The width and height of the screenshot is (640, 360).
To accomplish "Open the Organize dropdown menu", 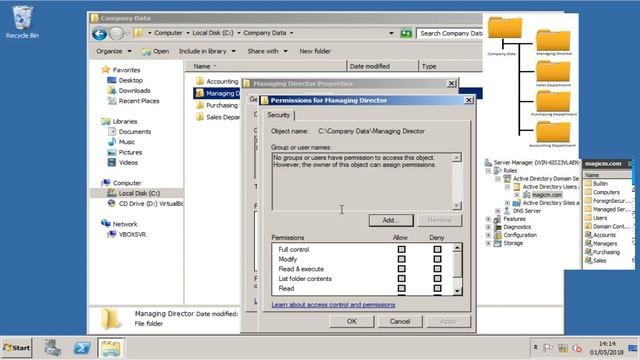I will point(114,51).
